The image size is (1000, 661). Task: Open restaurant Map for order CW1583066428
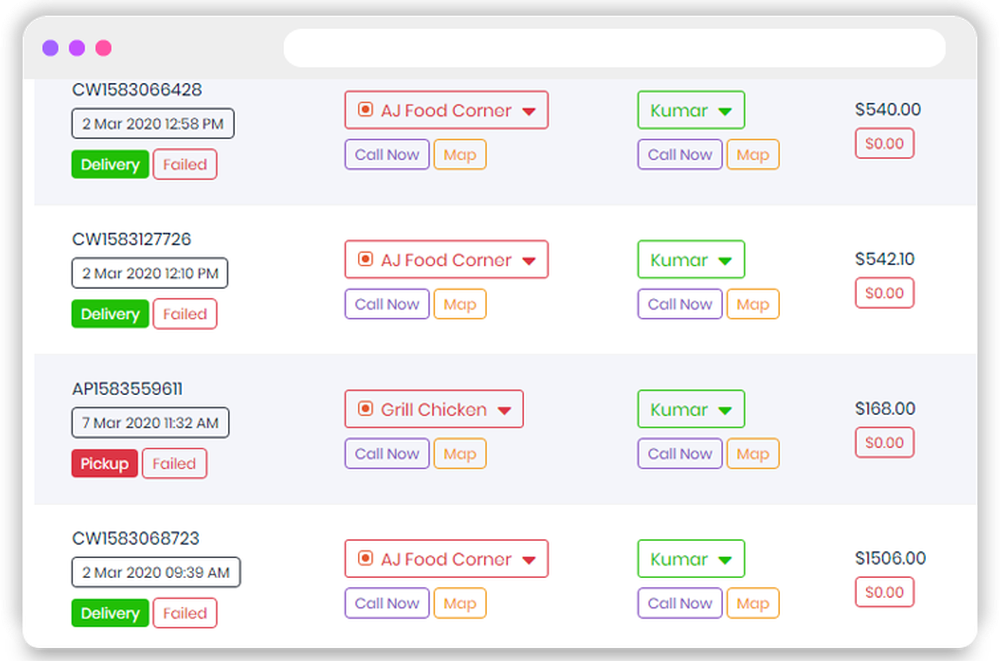pos(460,154)
